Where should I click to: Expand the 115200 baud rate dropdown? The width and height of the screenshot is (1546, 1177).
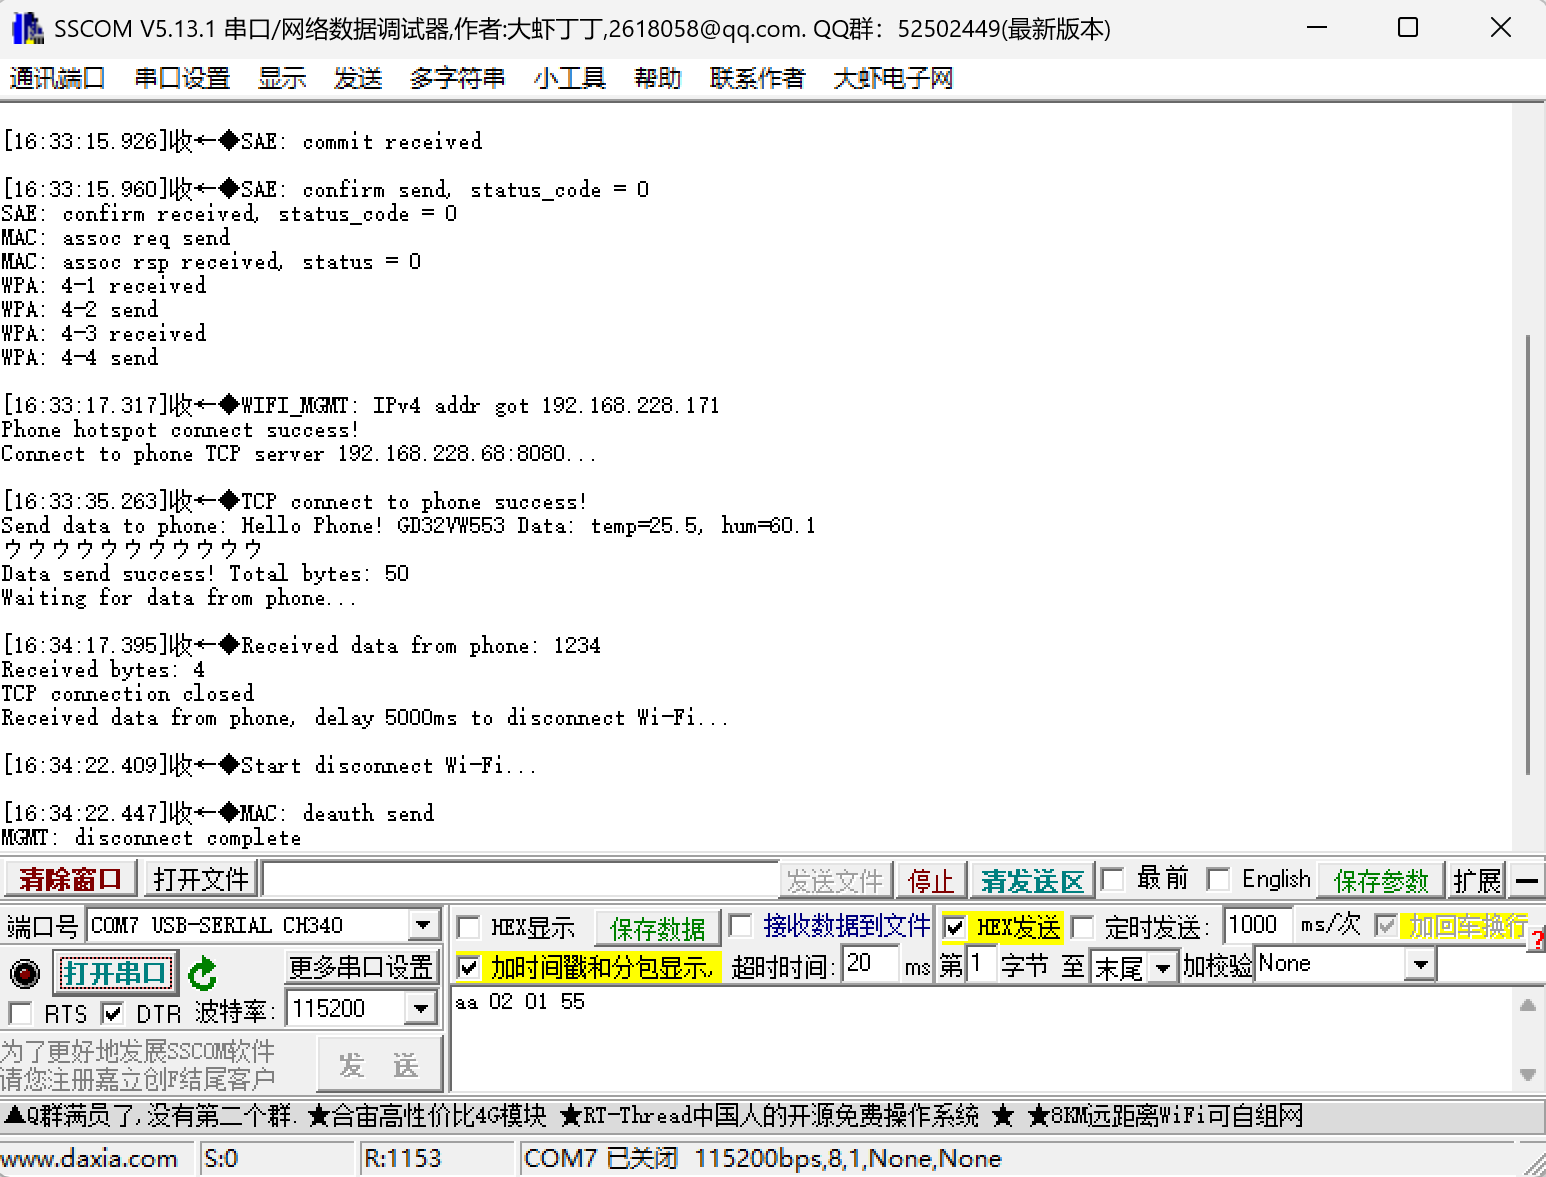422,1009
